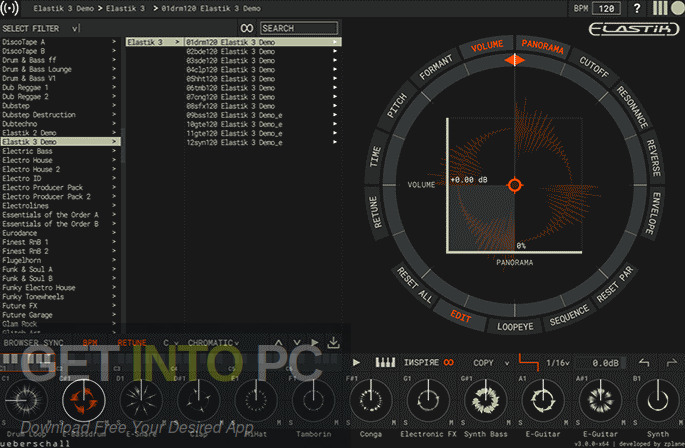685x448 pixels.
Task: Select the E-Guitar pad on A1
Action: click(x=543, y=400)
